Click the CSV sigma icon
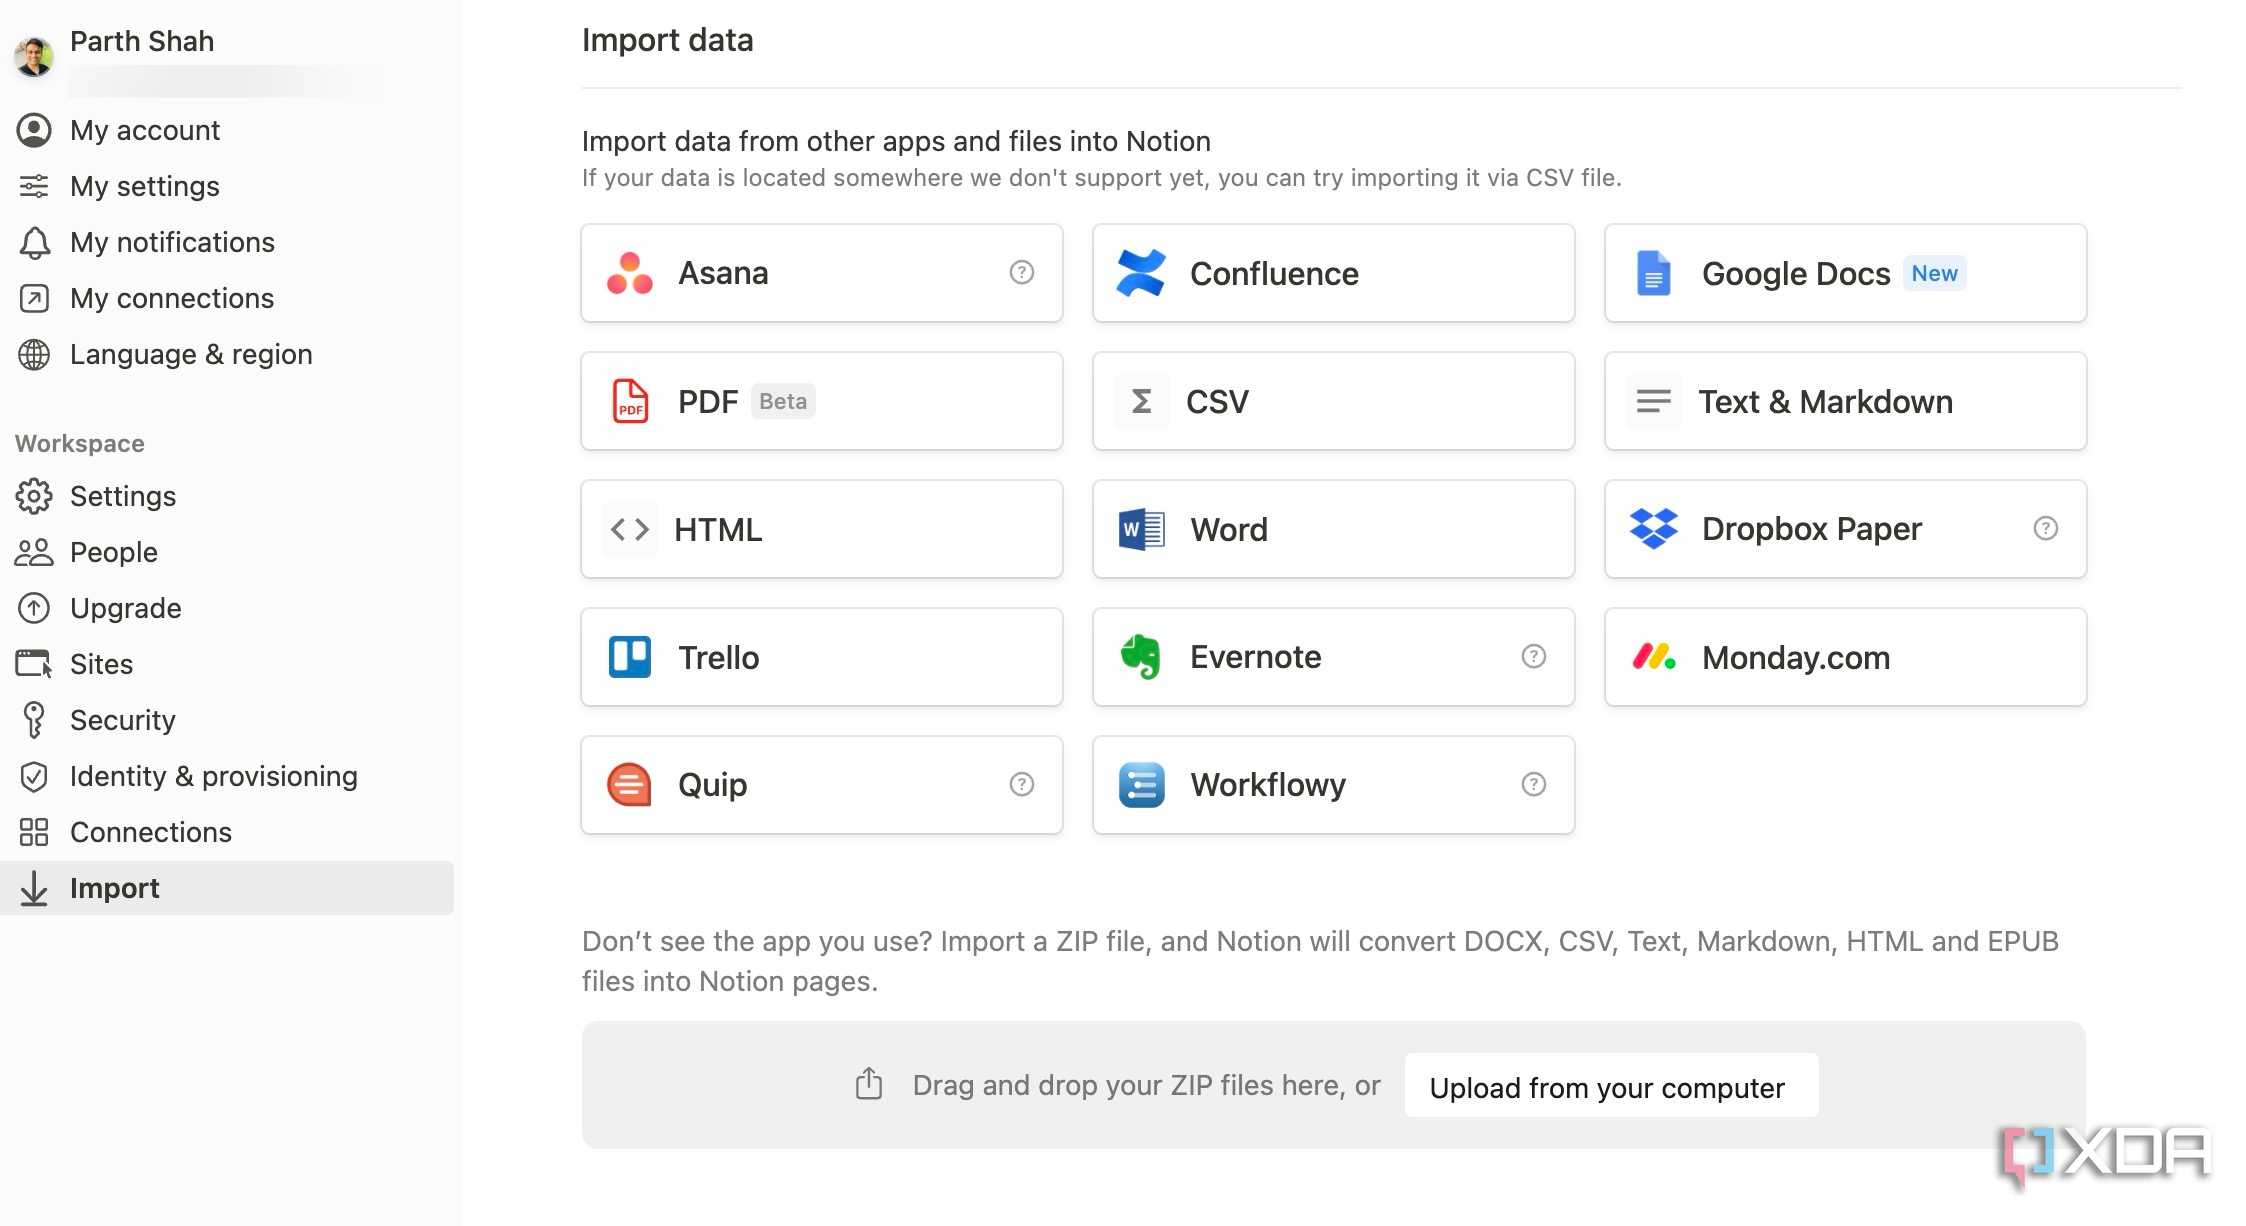Viewport: 2246px width, 1226px height. (1141, 401)
